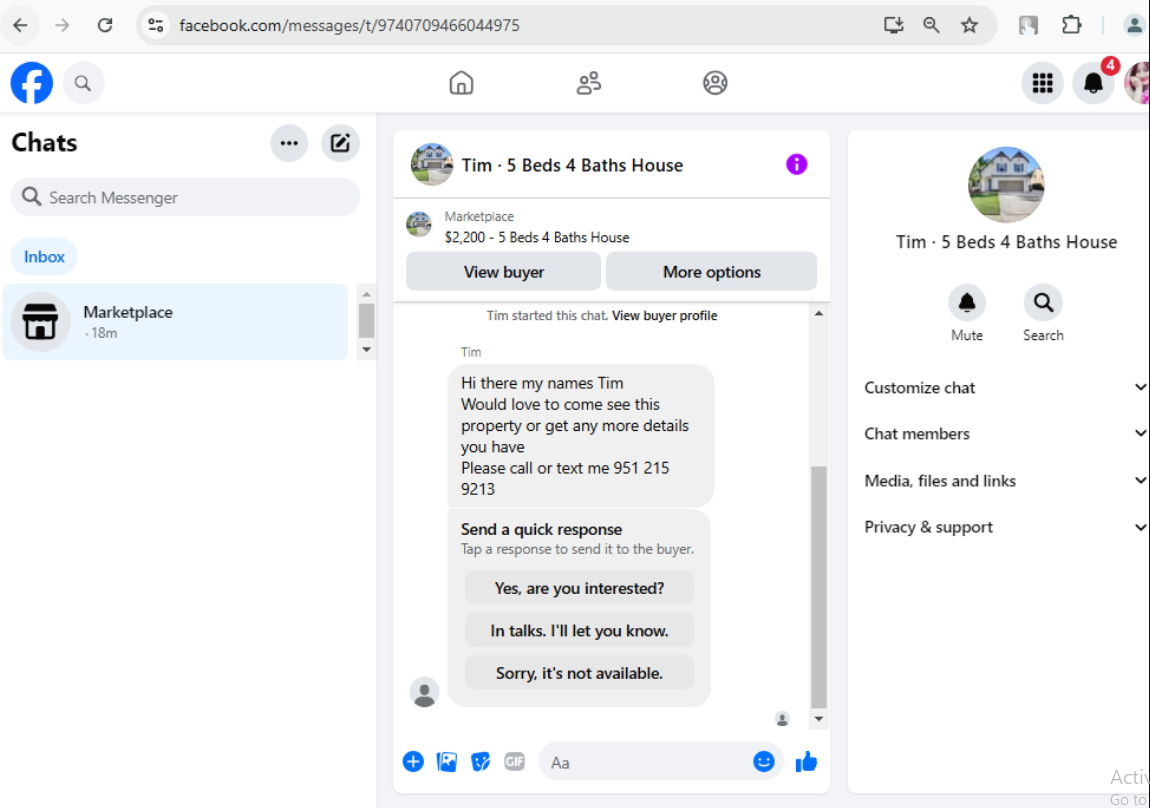Expand Customize chat section
The width and height of the screenshot is (1150, 808).
click(x=1005, y=387)
